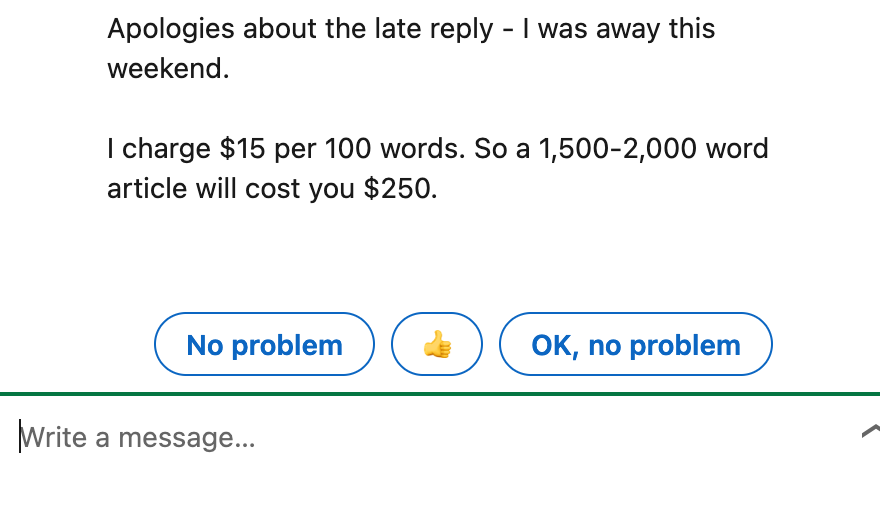Click the words "100 words." in message
Screen dimensions: 880x530
(395, 149)
